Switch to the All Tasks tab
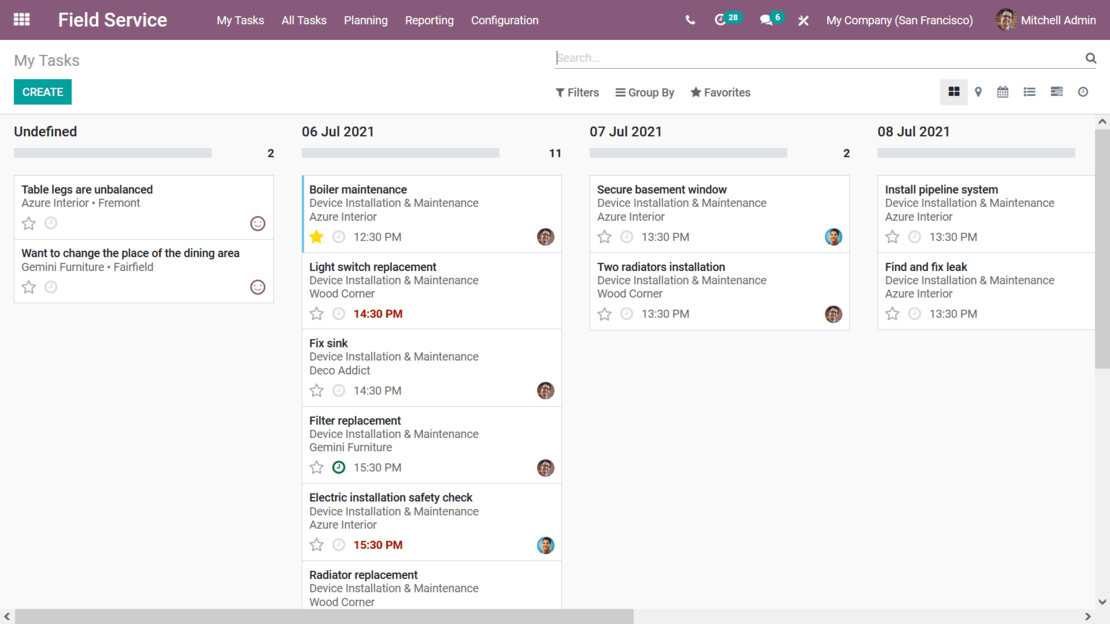The image size is (1110, 624). [303, 20]
